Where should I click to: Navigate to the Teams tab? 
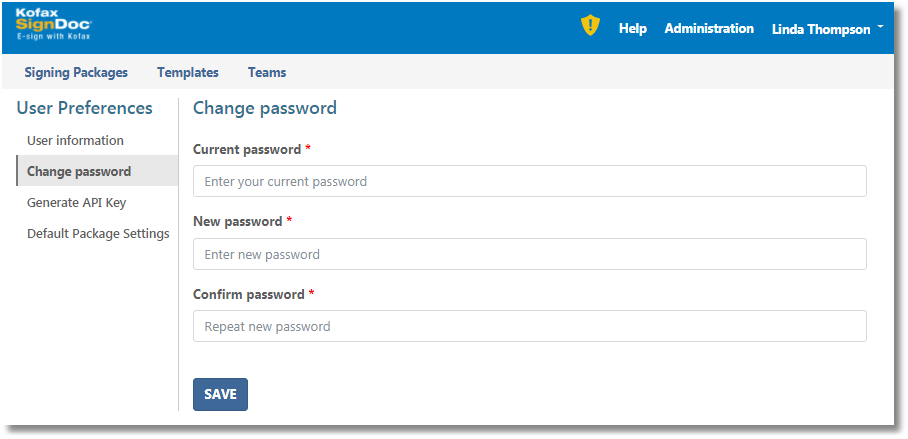[x=267, y=72]
